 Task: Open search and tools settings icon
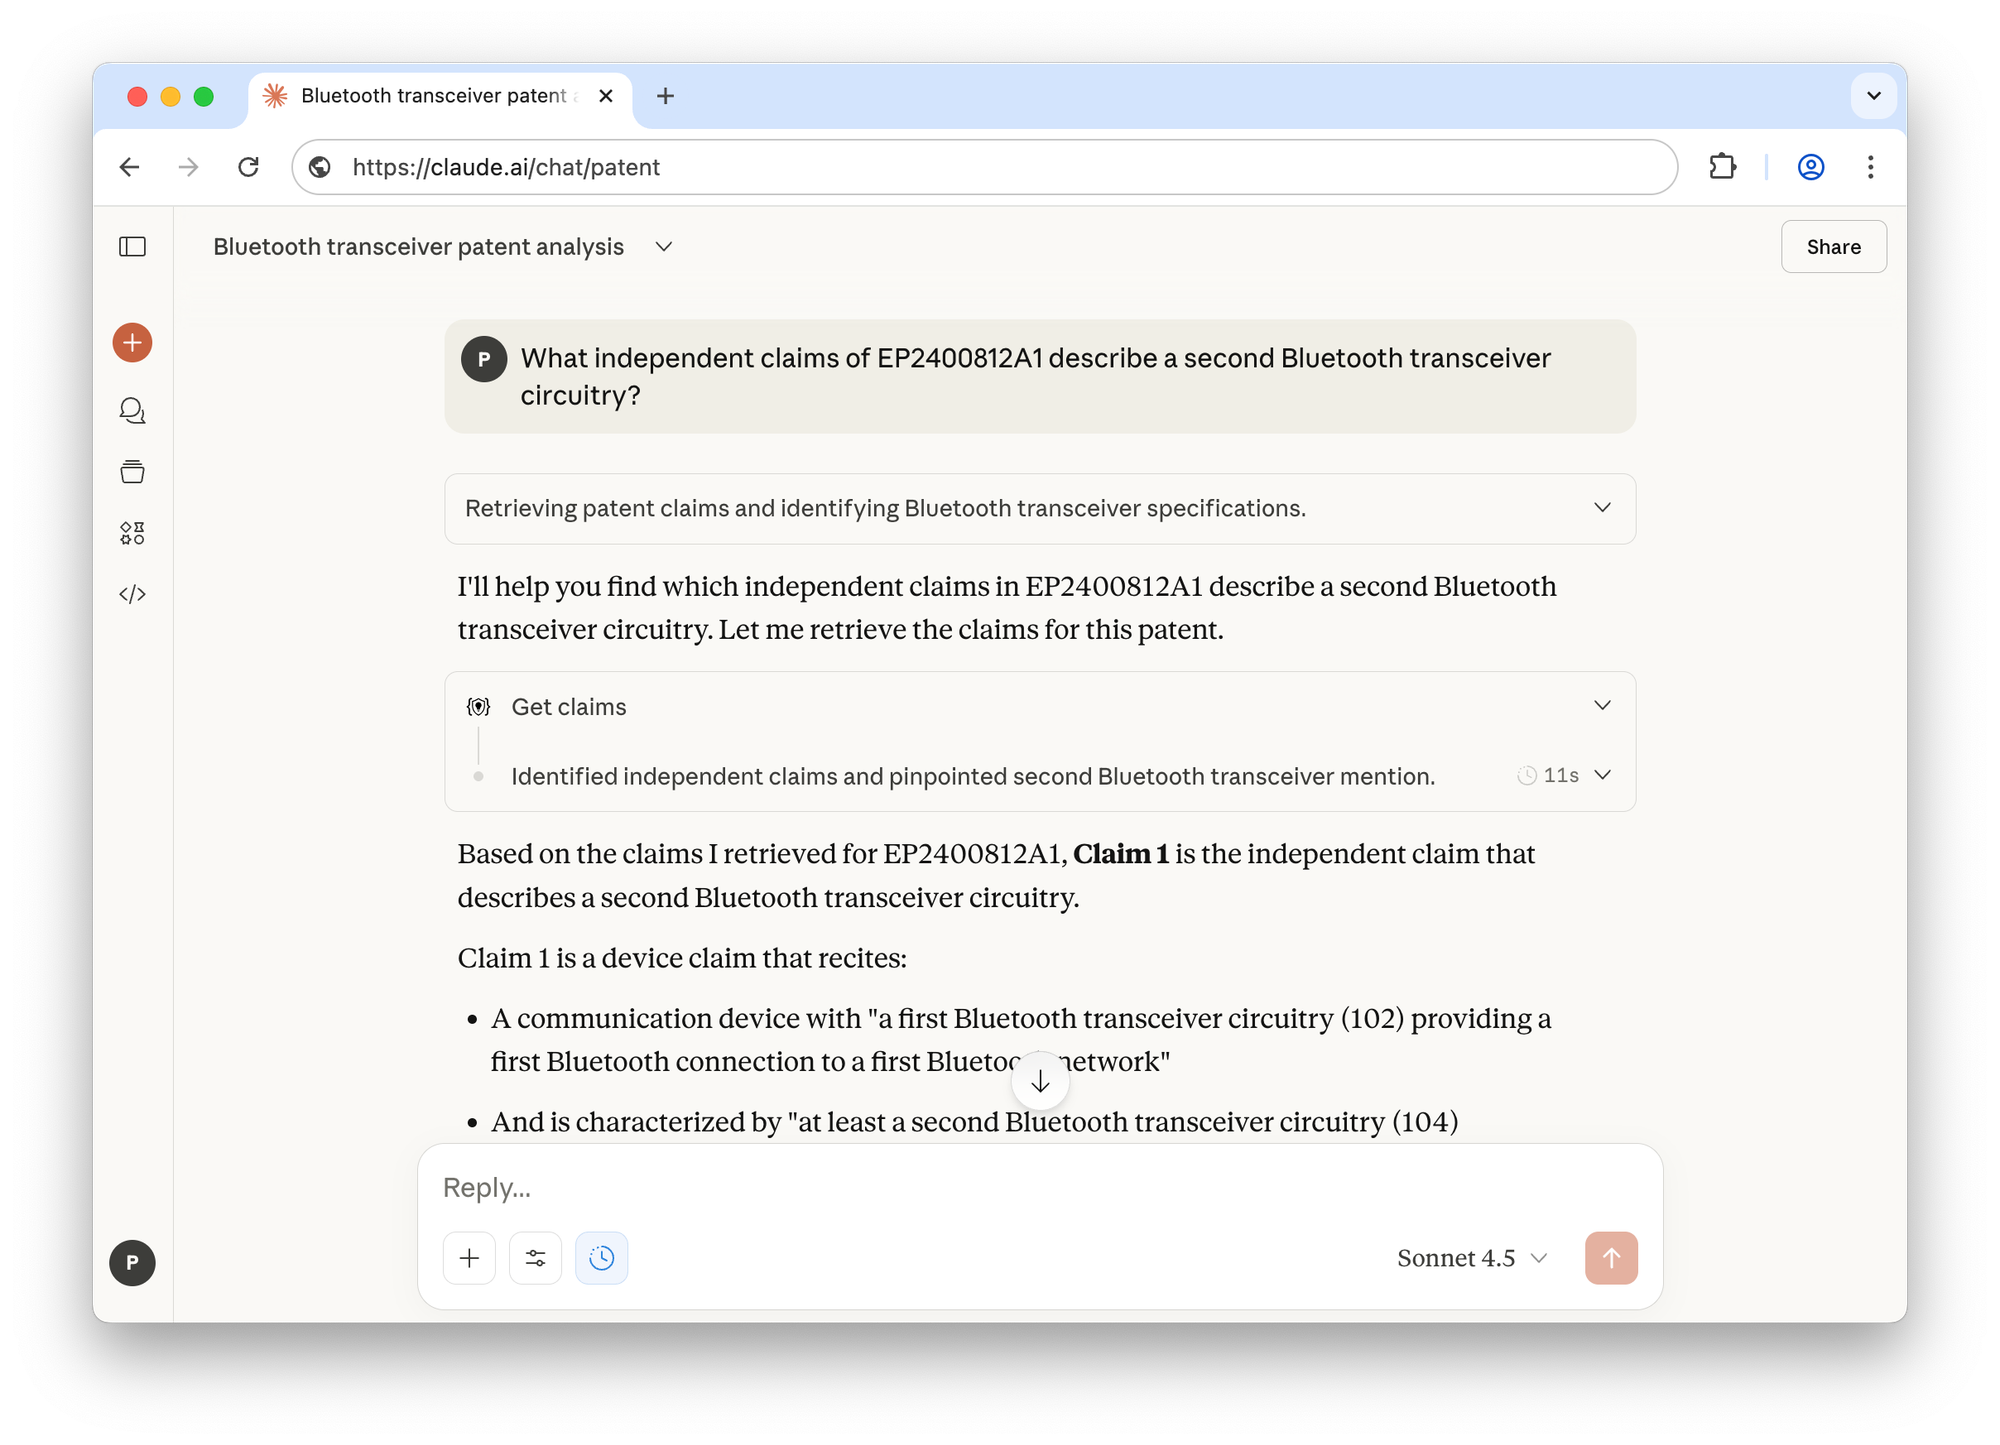pos(535,1258)
